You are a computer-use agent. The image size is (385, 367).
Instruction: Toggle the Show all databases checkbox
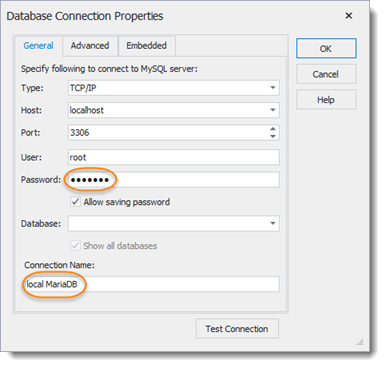click(75, 246)
